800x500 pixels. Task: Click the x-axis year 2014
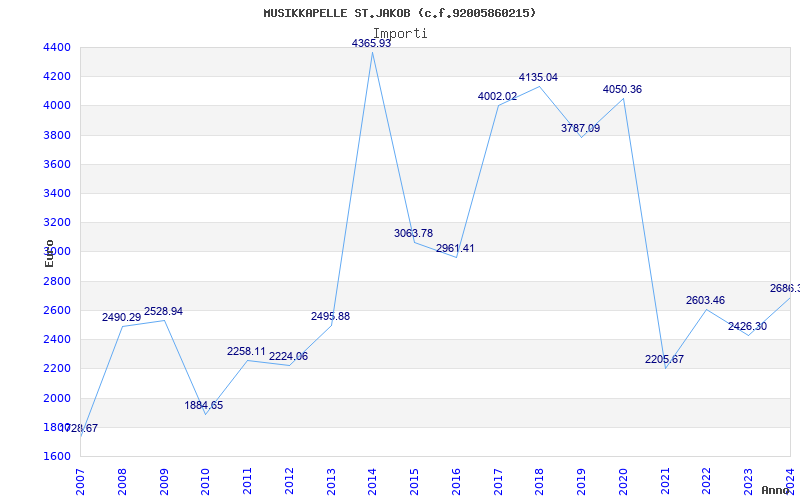click(372, 482)
